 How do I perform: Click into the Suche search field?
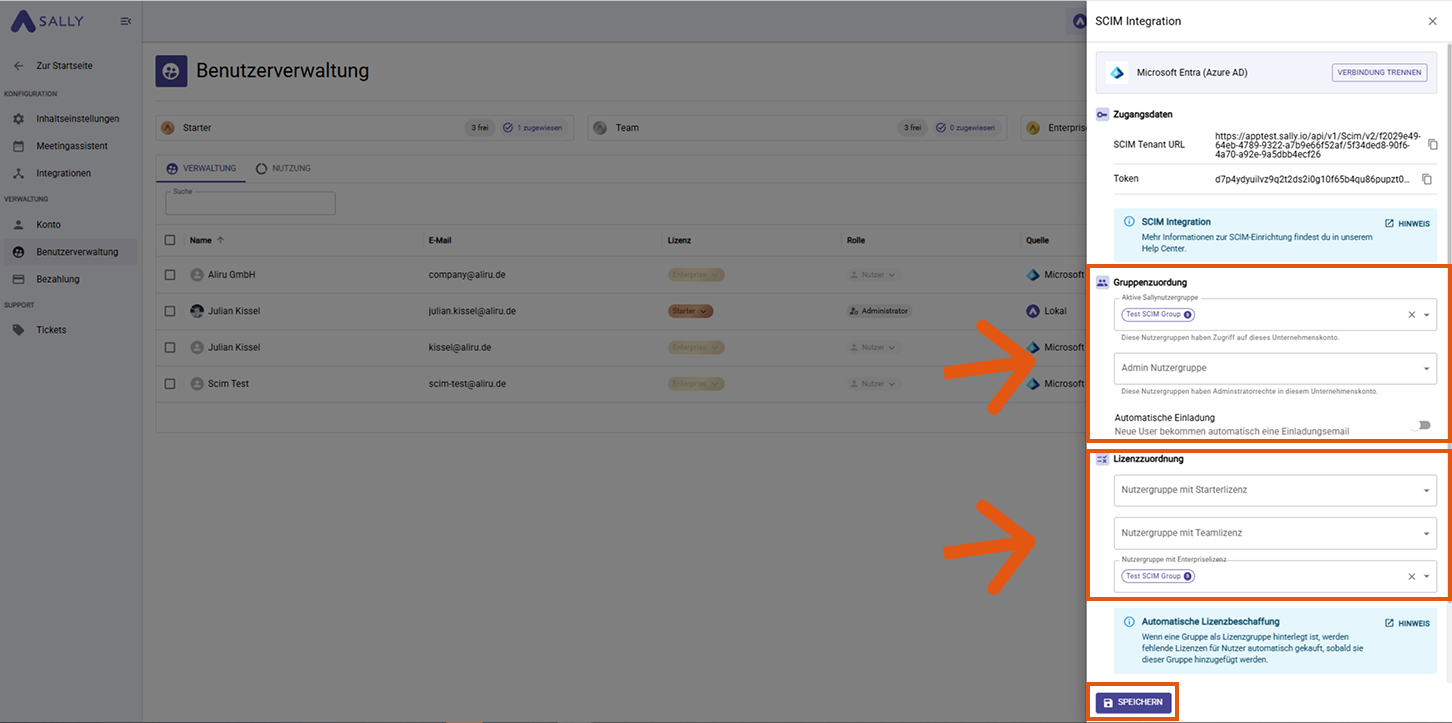pos(250,204)
